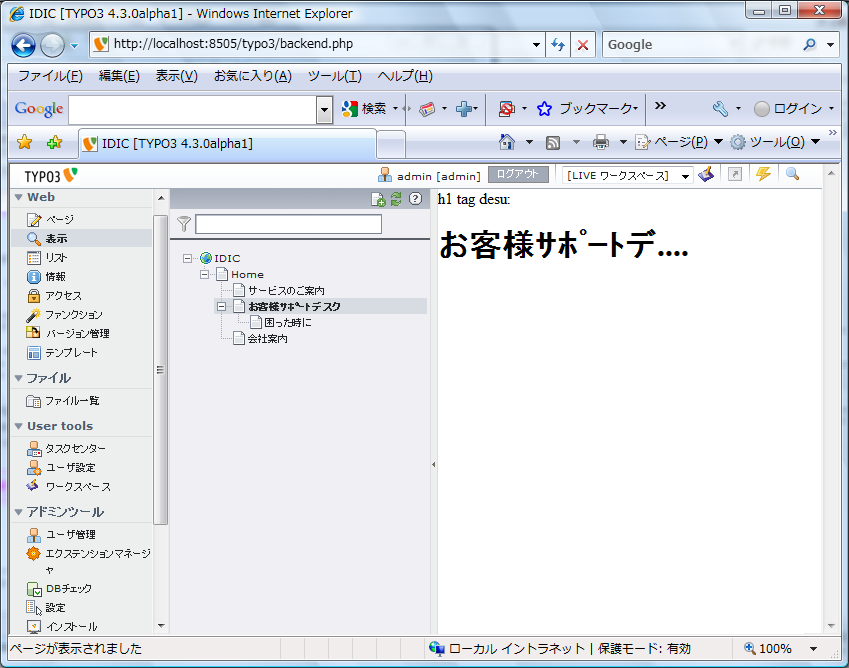Open the address bar history dropdown
Screen dimensions: 849x668
click(536, 45)
